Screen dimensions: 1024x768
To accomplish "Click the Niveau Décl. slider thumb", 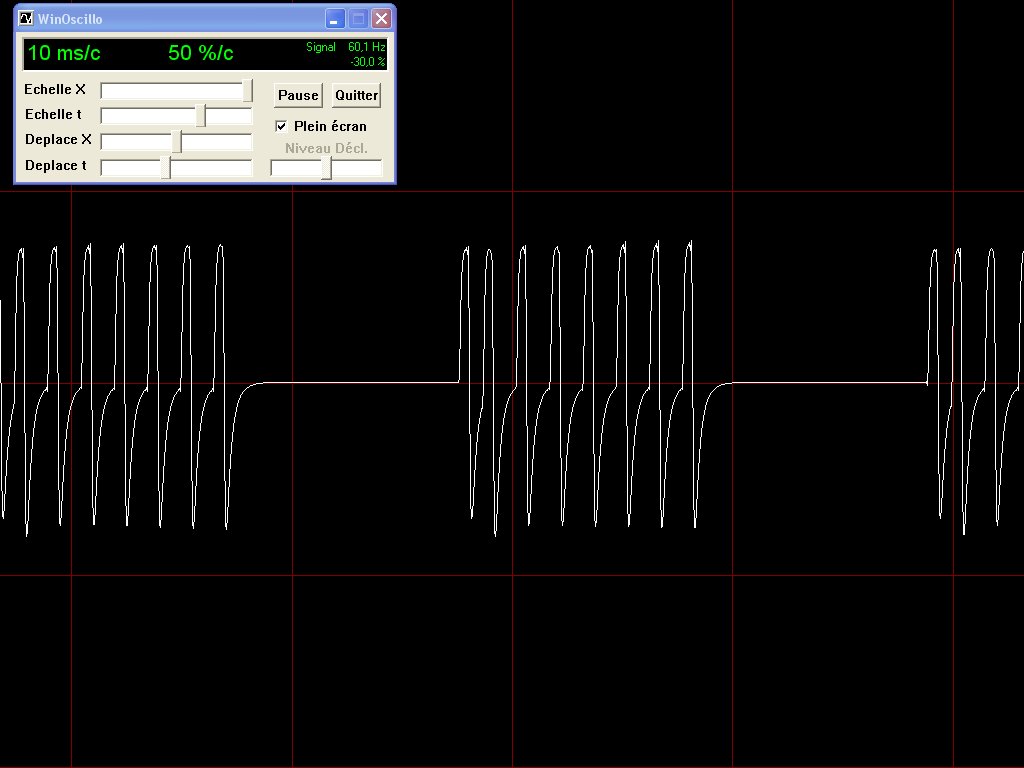I will [327, 168].
